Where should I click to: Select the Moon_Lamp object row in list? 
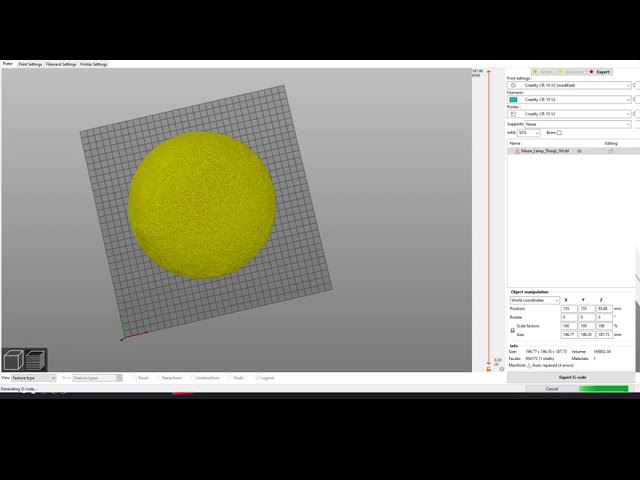pyautogui.click(x=573, y=151)
